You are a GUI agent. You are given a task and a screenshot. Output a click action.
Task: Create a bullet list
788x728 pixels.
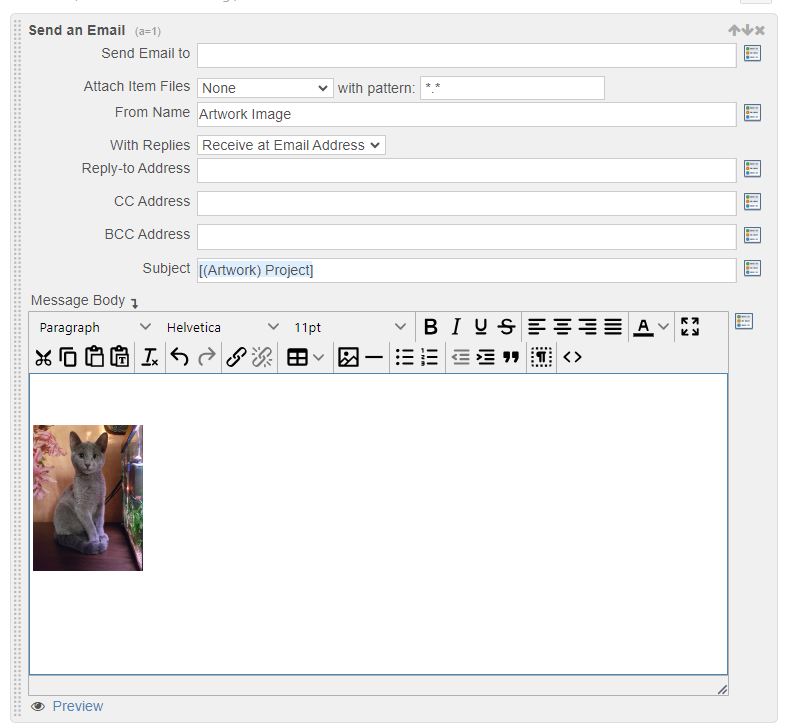coord(405,358)
